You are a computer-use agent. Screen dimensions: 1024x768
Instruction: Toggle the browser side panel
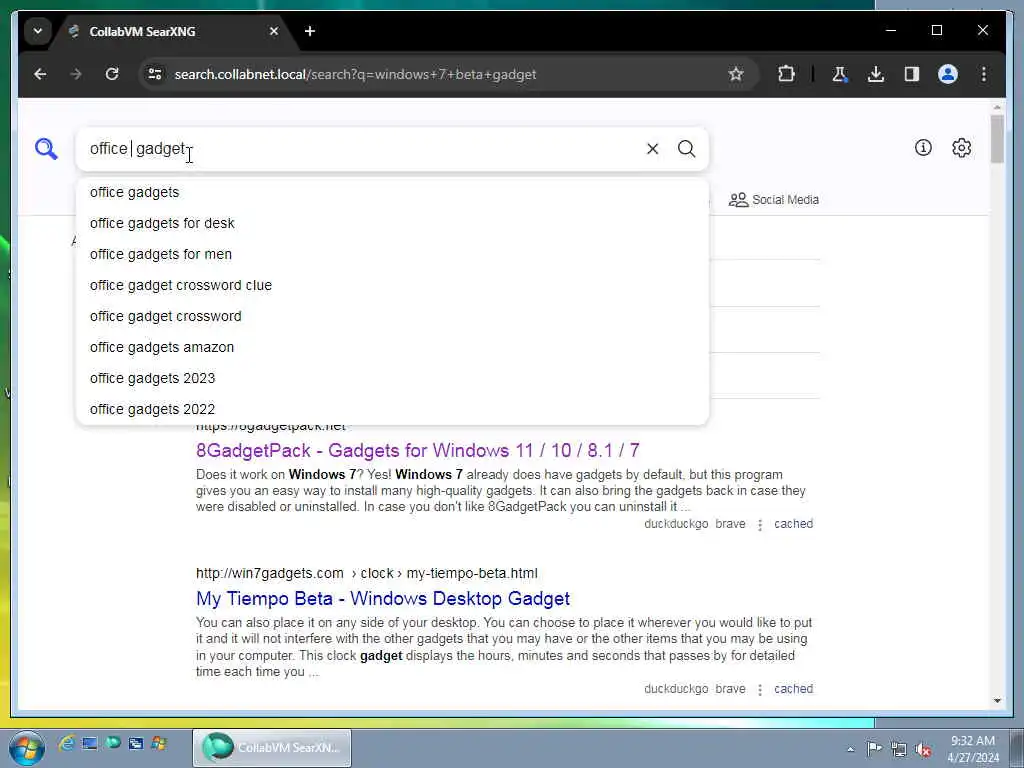pyautogui.click(x=912, y=74)
